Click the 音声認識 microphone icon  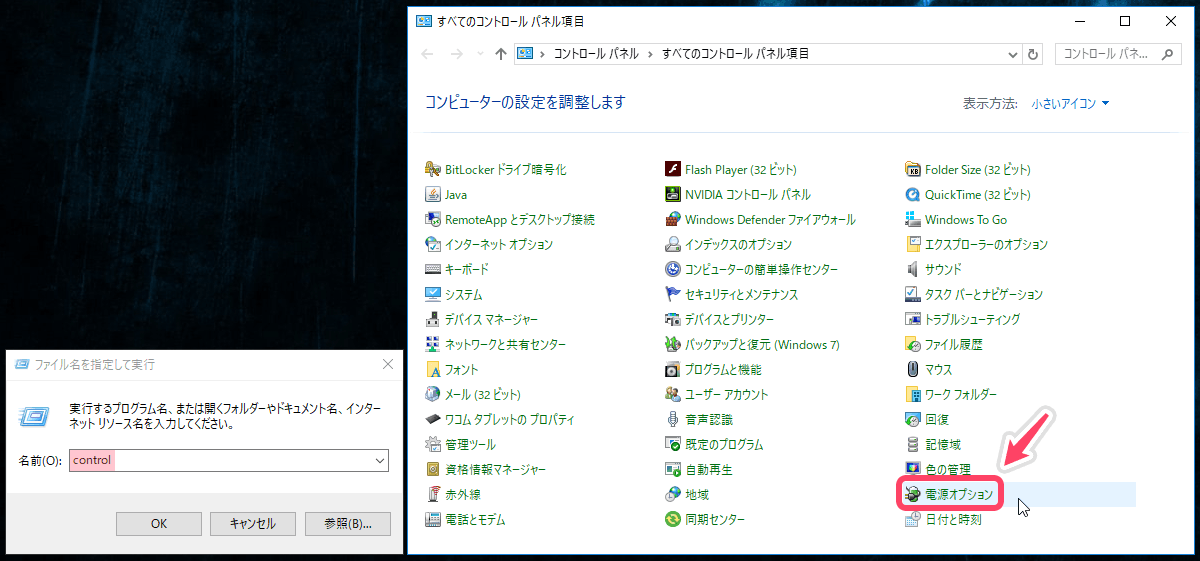click(x=673, y=420)
